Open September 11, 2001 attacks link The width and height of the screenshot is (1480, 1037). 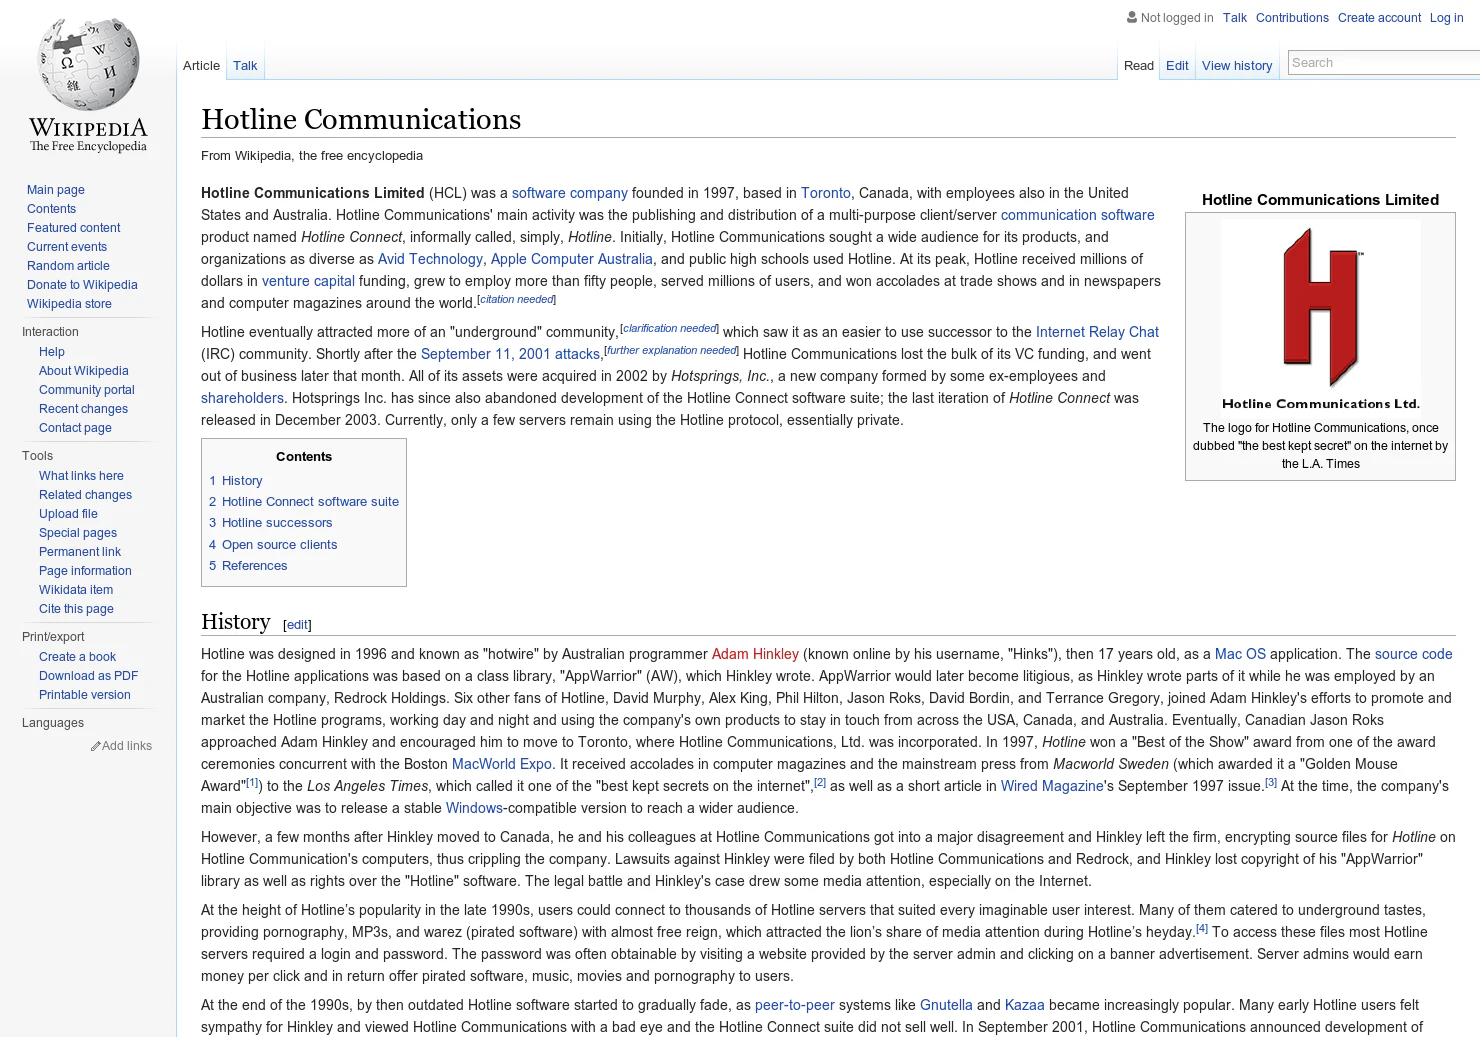pos(510,354)
